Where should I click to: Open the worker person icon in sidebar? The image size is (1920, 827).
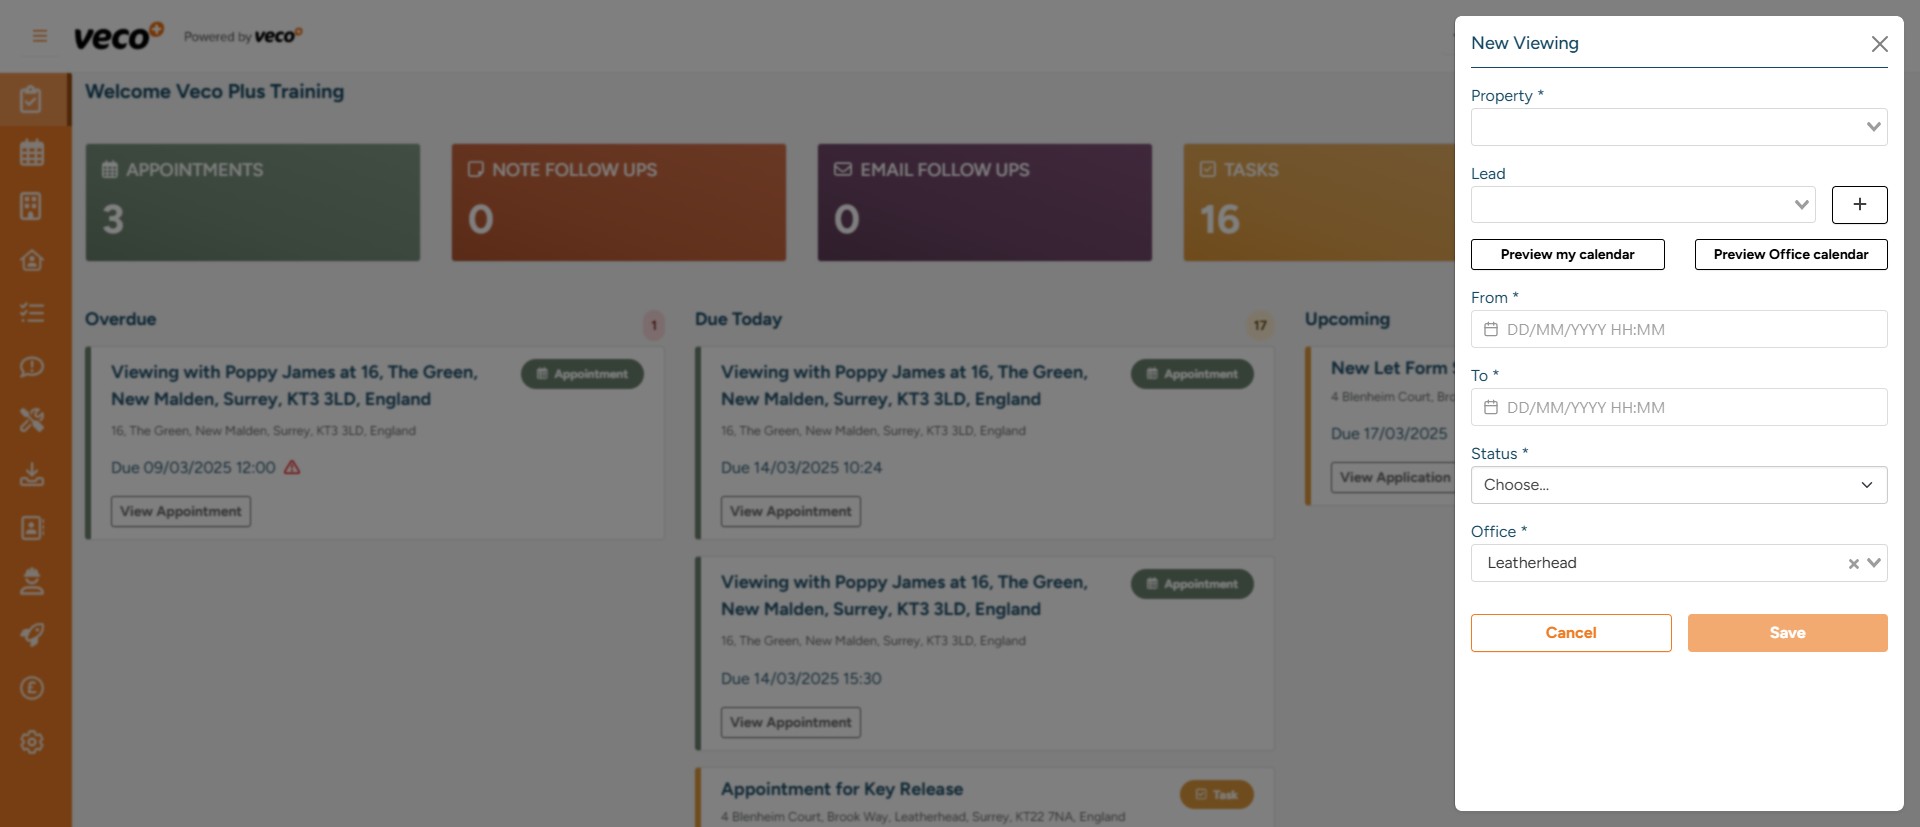32,581
